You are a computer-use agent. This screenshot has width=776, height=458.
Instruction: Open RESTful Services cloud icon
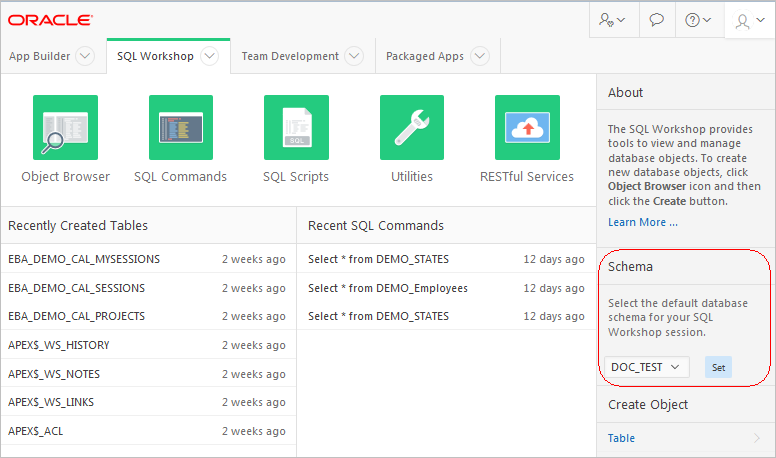527,128
